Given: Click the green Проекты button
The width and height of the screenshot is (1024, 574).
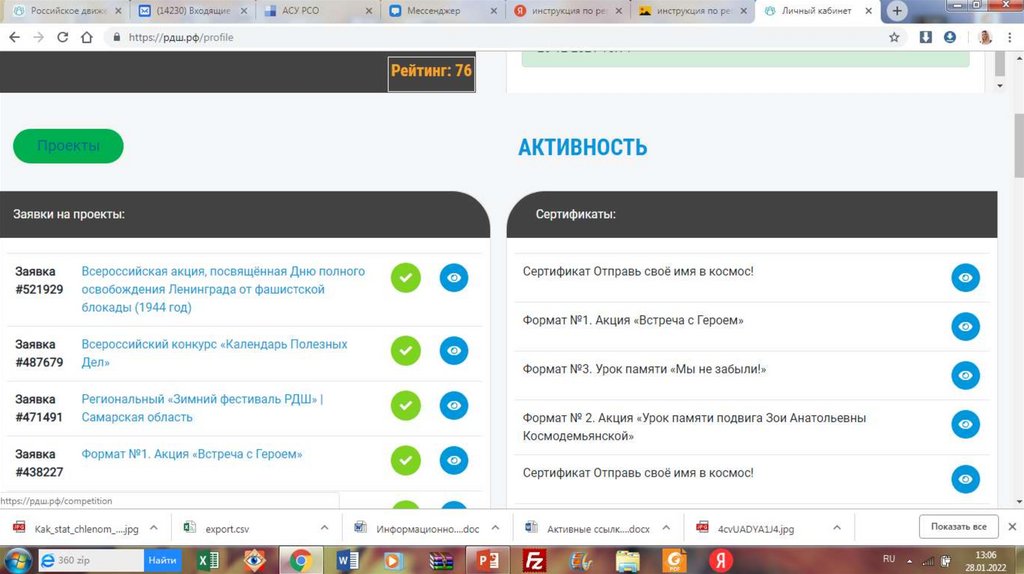Looking at the screenshot, I should pyautogui.click(x=68, y=146).
